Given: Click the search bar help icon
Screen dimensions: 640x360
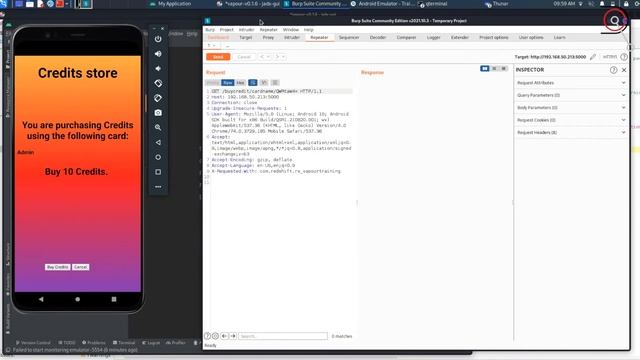Looking at the screenshot, I should tap(207, 336).
